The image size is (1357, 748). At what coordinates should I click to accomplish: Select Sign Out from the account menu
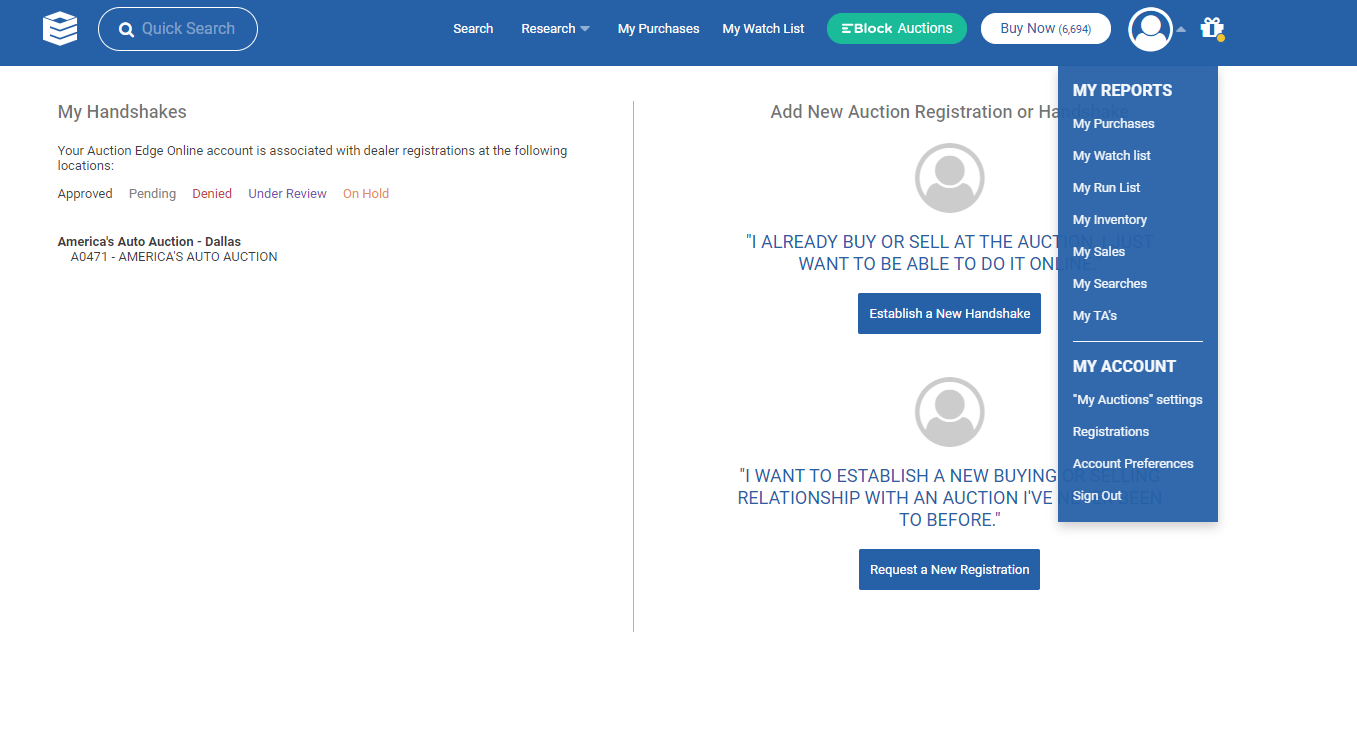(1096, 495)
